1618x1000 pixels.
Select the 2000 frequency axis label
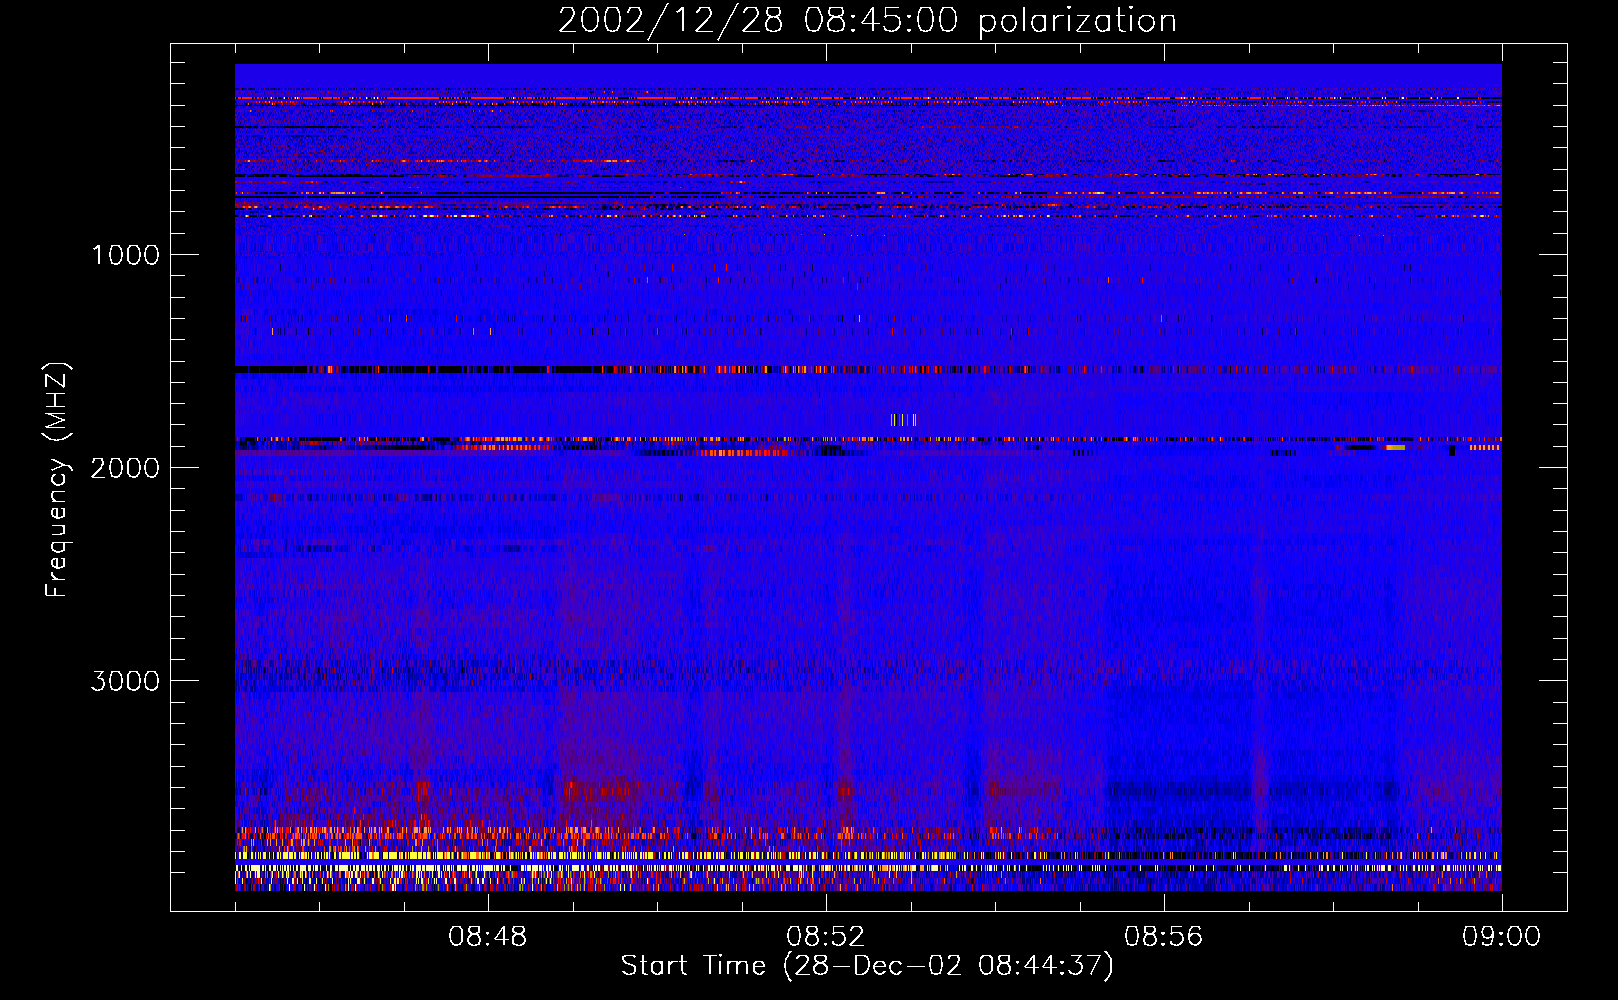pyautogui.click(x=125, y=468)
